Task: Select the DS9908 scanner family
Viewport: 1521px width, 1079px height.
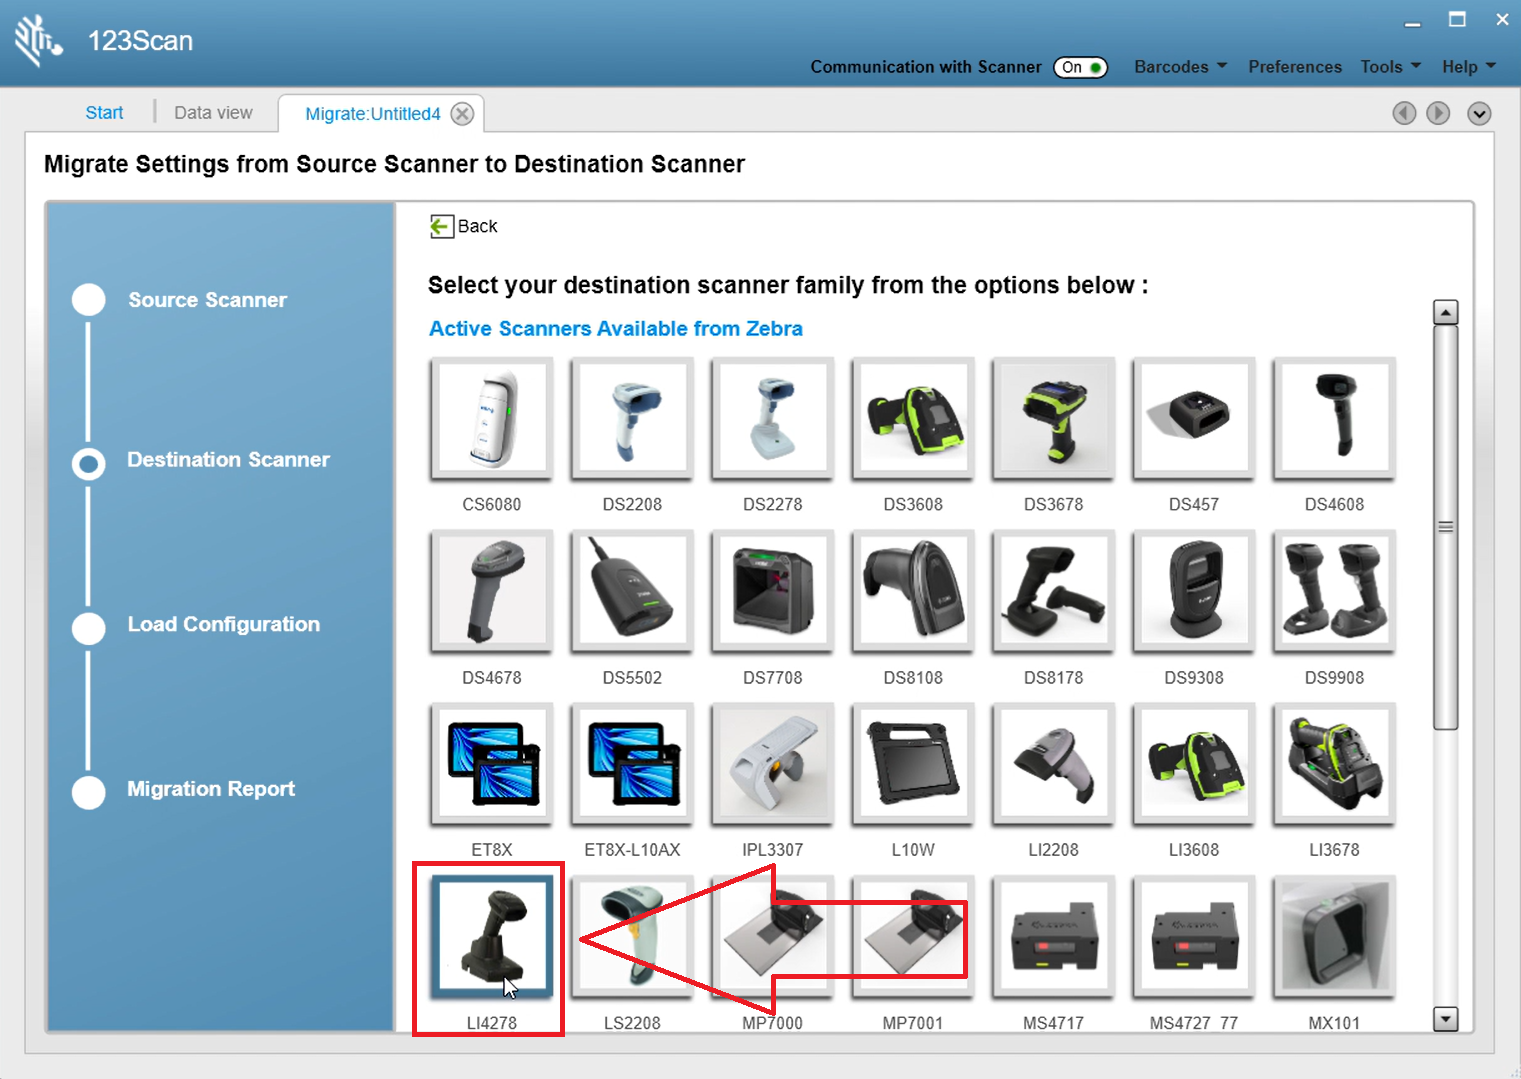Action: click(1334, 591)
